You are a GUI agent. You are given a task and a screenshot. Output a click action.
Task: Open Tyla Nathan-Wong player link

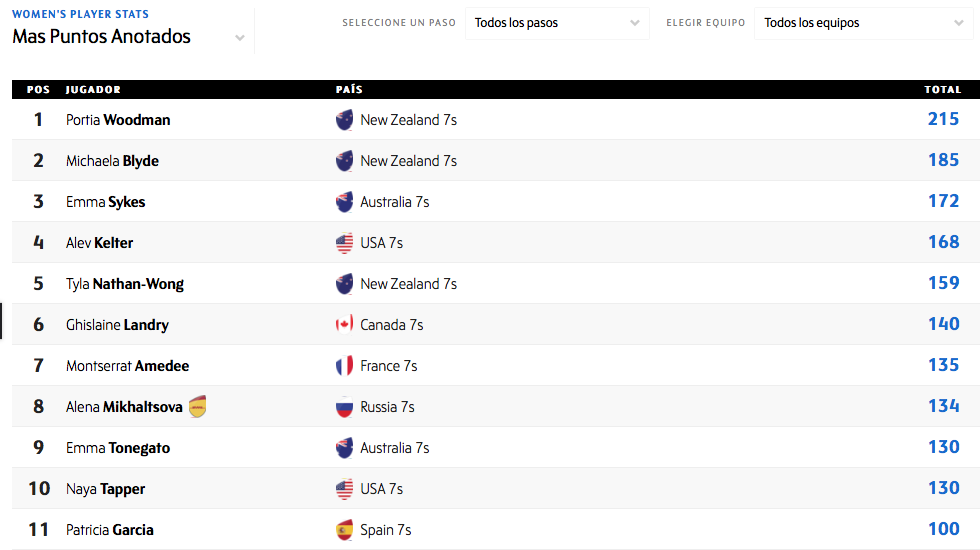(x=125, y=284)
